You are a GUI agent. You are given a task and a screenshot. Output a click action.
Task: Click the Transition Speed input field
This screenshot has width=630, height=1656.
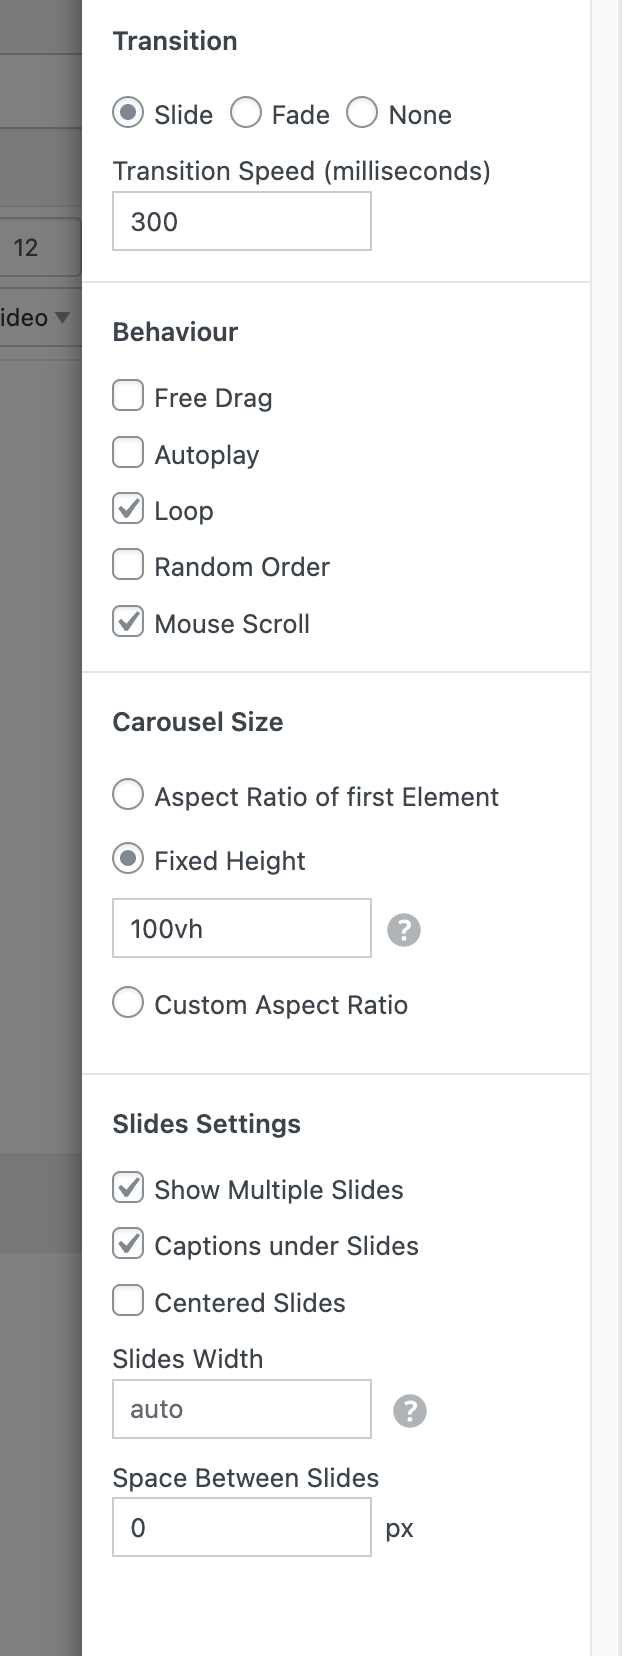coord(241,221)
